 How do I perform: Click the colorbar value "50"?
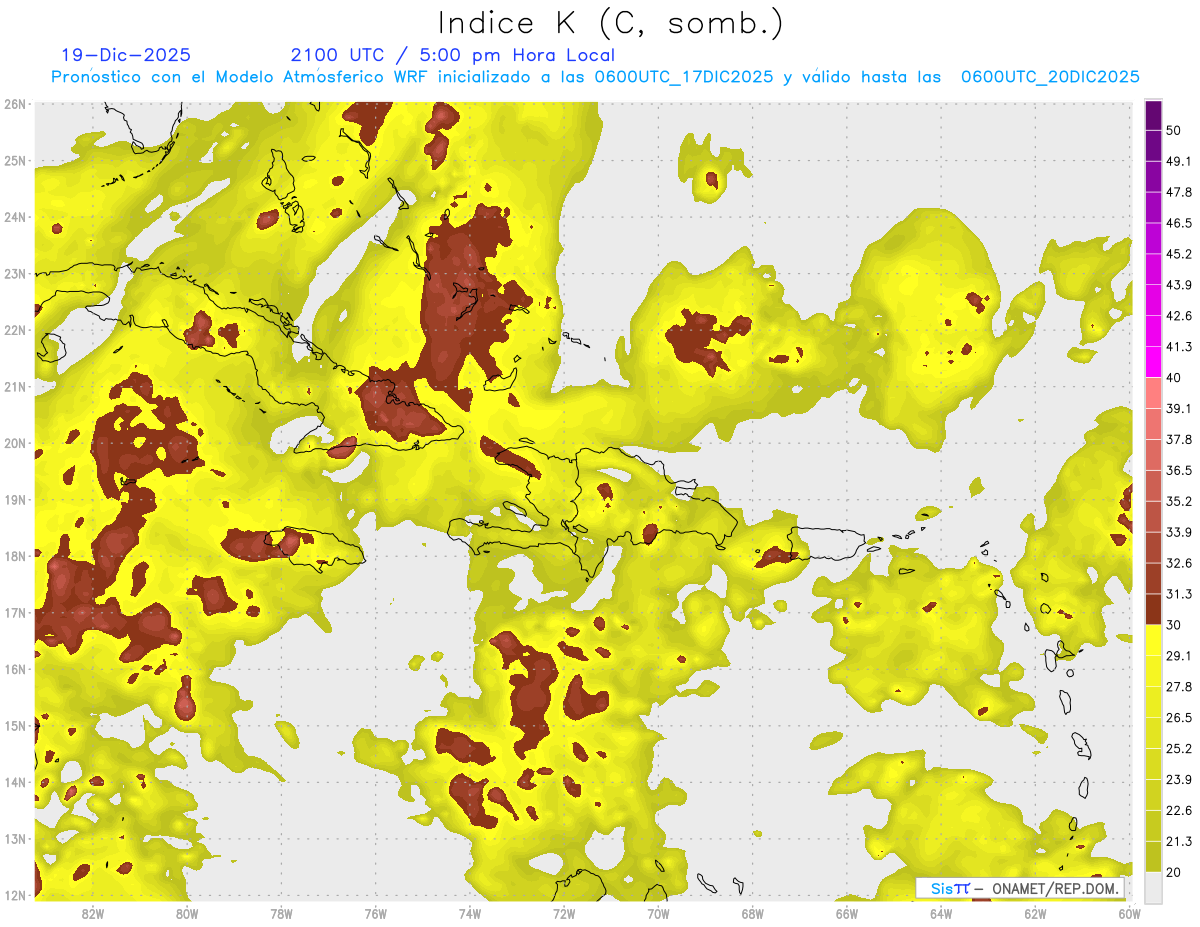[1173, 130]
